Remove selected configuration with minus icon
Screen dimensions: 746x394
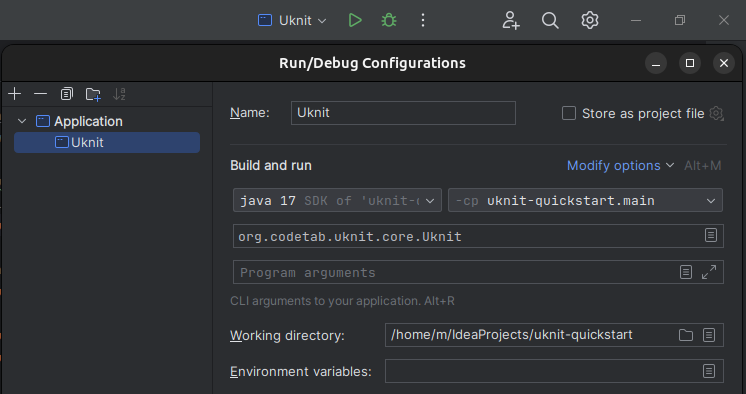coord(40,94)
